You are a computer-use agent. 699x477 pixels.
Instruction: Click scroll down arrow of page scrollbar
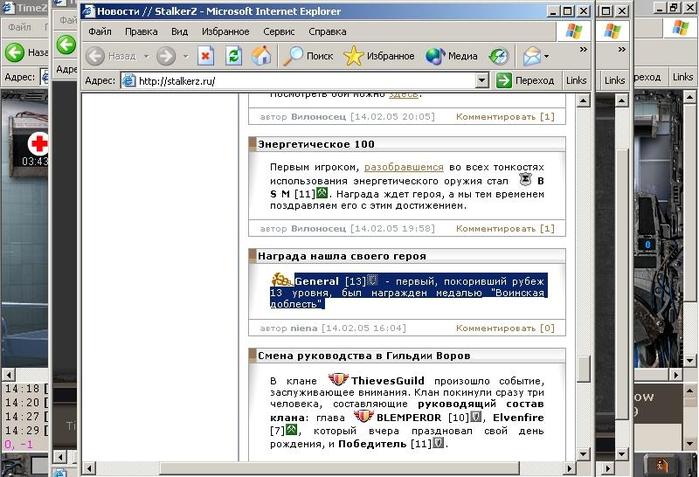coord(583,454)
